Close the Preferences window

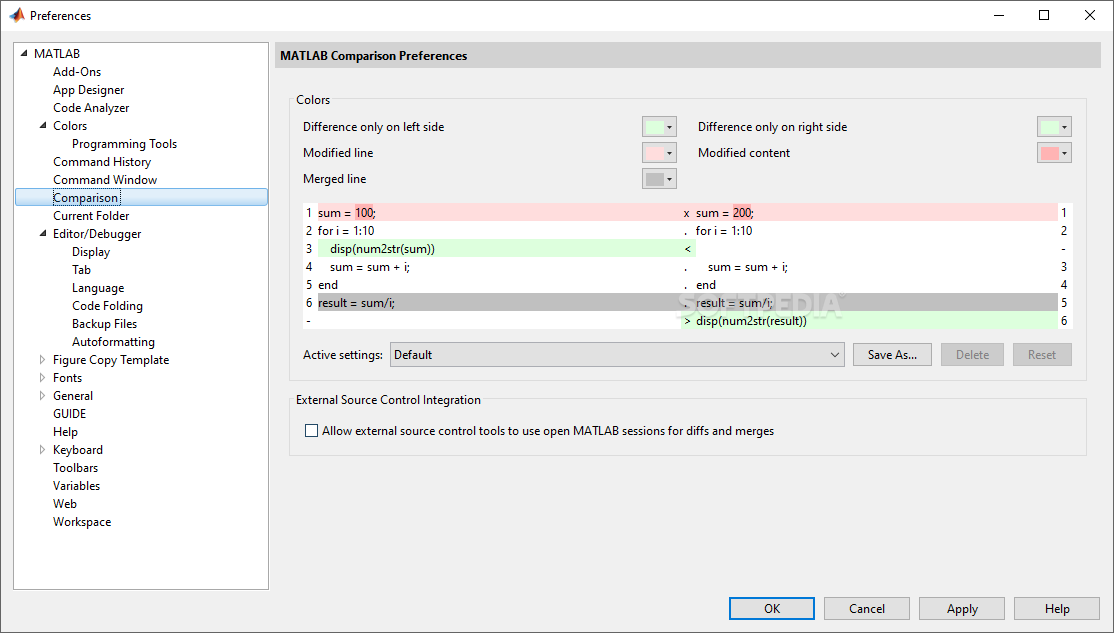click(x=1090, y=15)
